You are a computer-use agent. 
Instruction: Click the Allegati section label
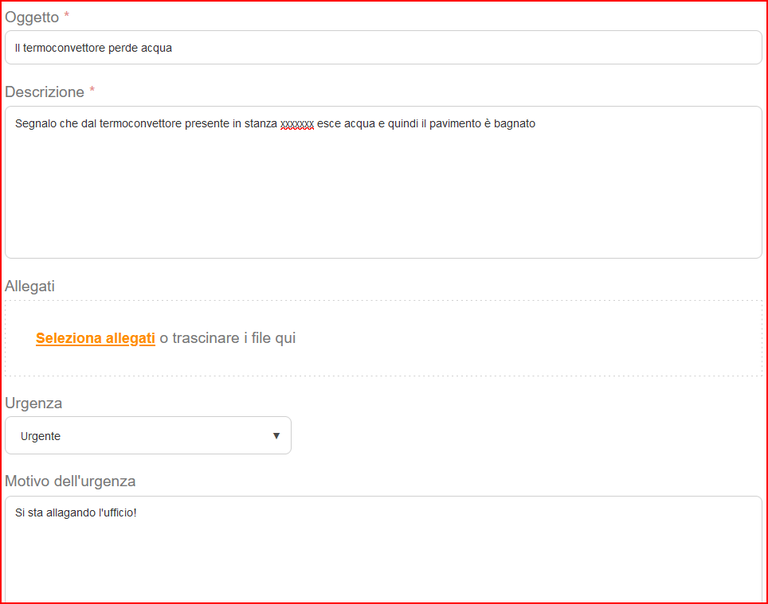tap(30, 286)
